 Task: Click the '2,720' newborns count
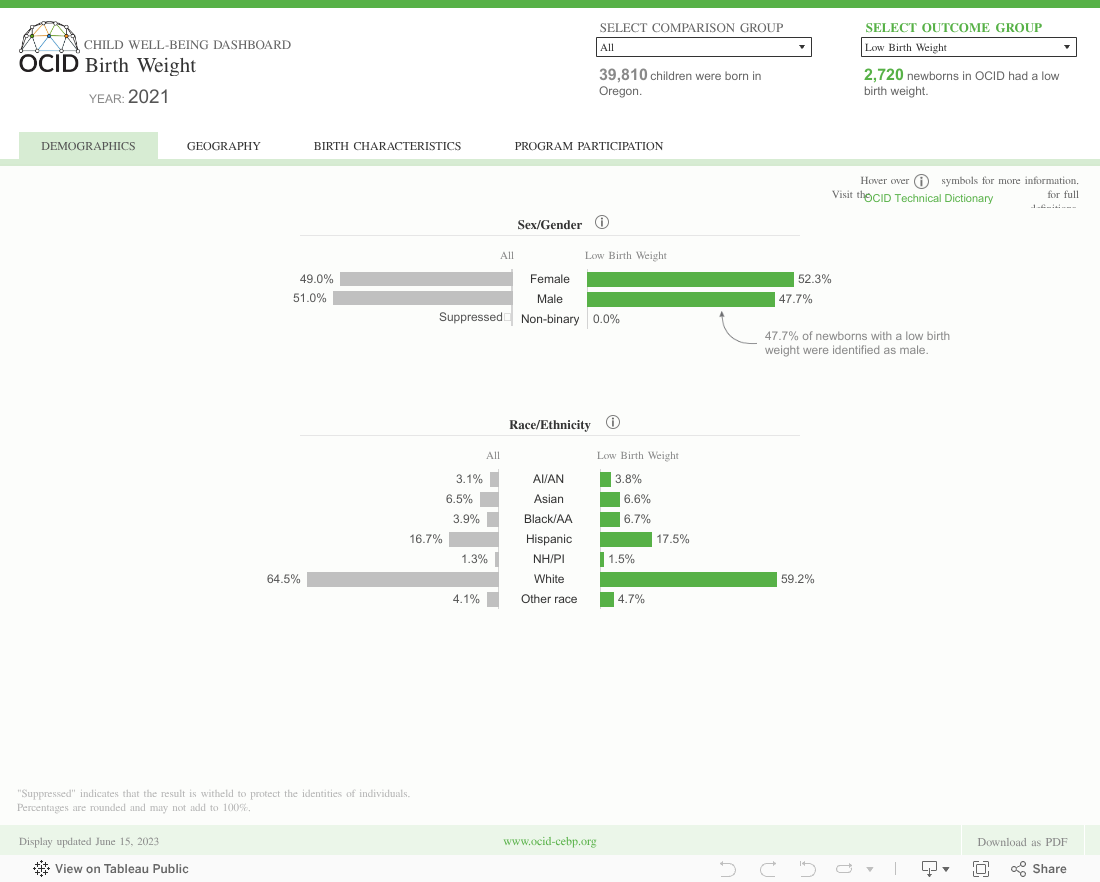click(883, 75)
